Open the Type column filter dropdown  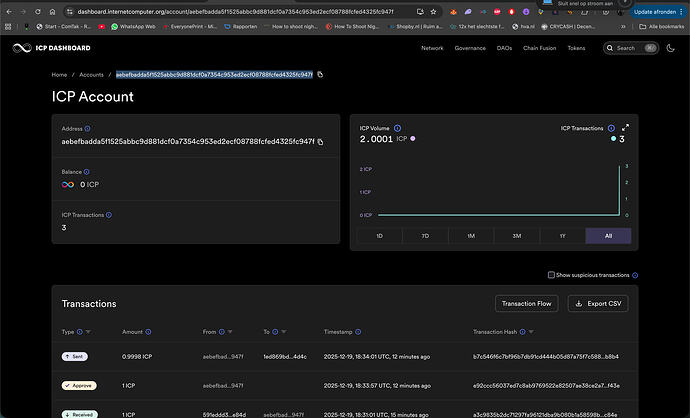pyautogui.click(x=88, y=332)
